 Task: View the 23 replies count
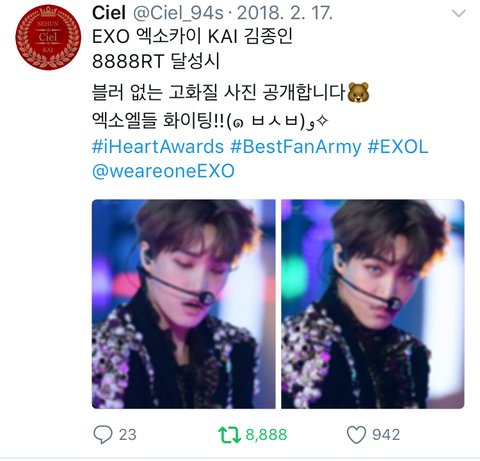(128, 435)
